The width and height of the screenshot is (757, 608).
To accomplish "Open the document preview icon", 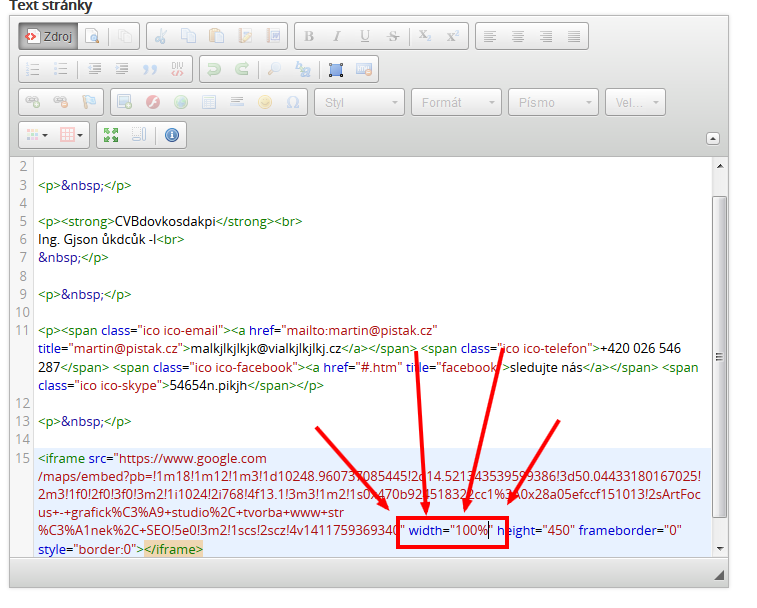I will 92,36.
